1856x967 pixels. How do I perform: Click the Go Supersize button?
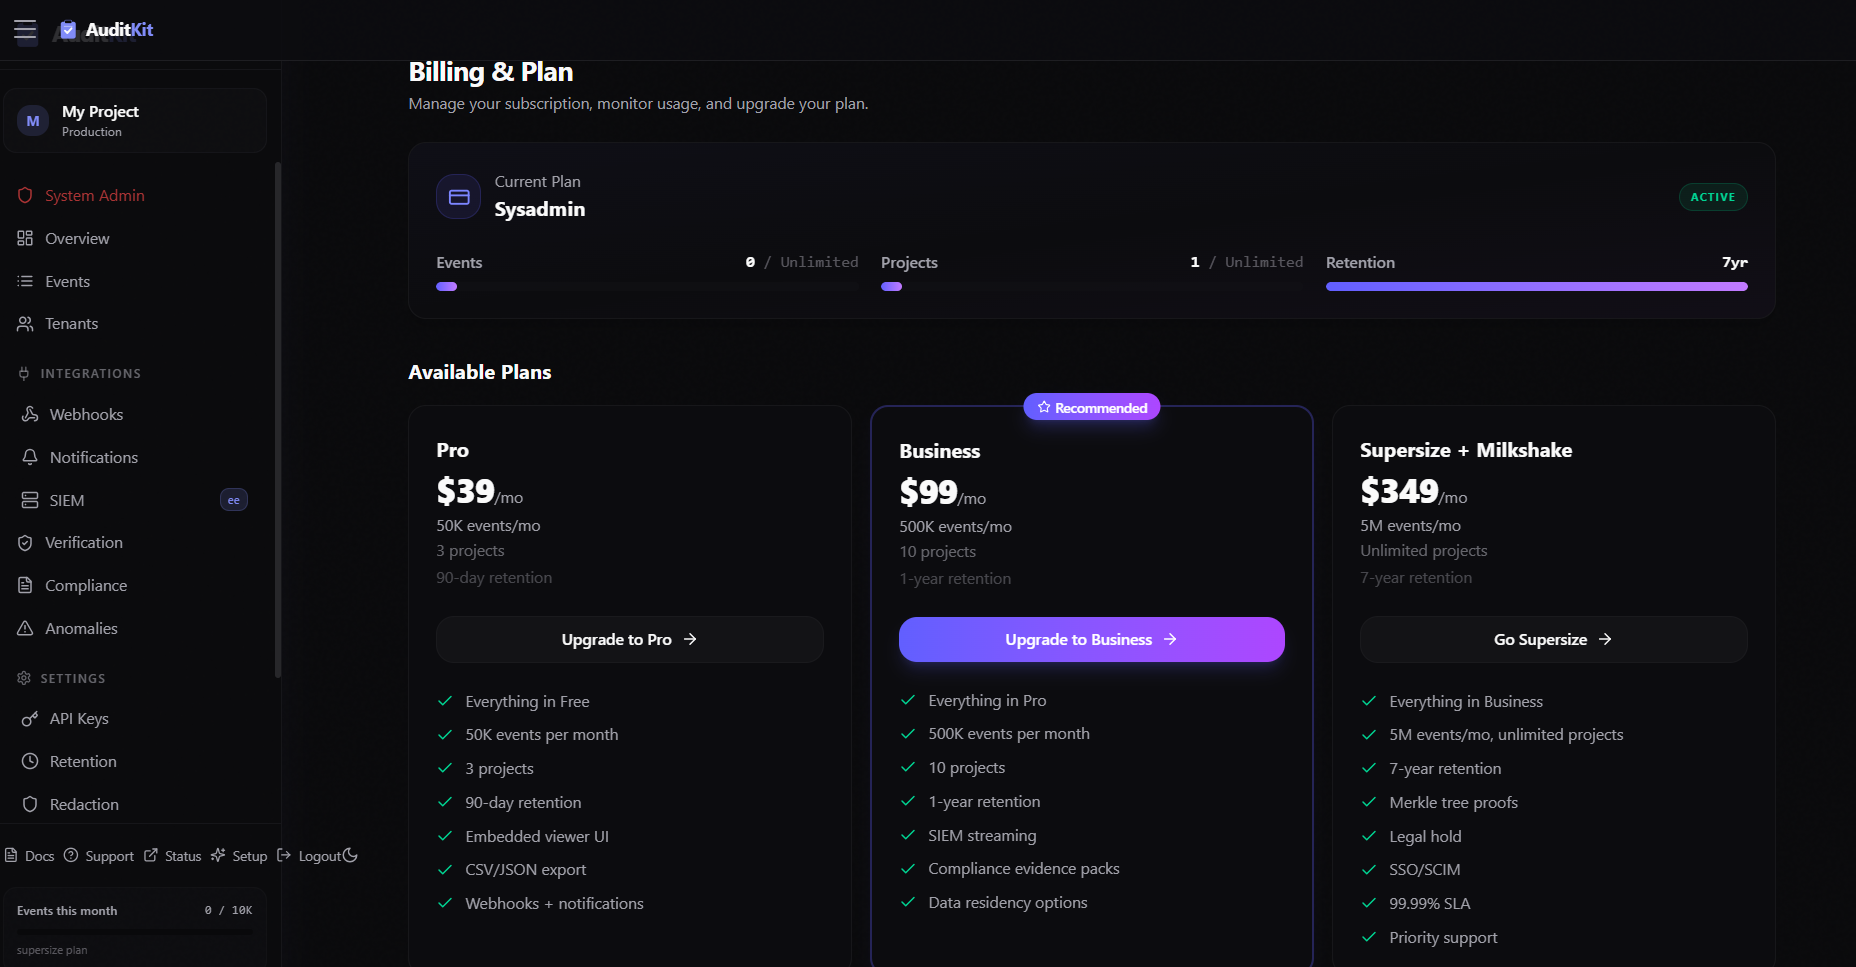tap(1553, 640)
